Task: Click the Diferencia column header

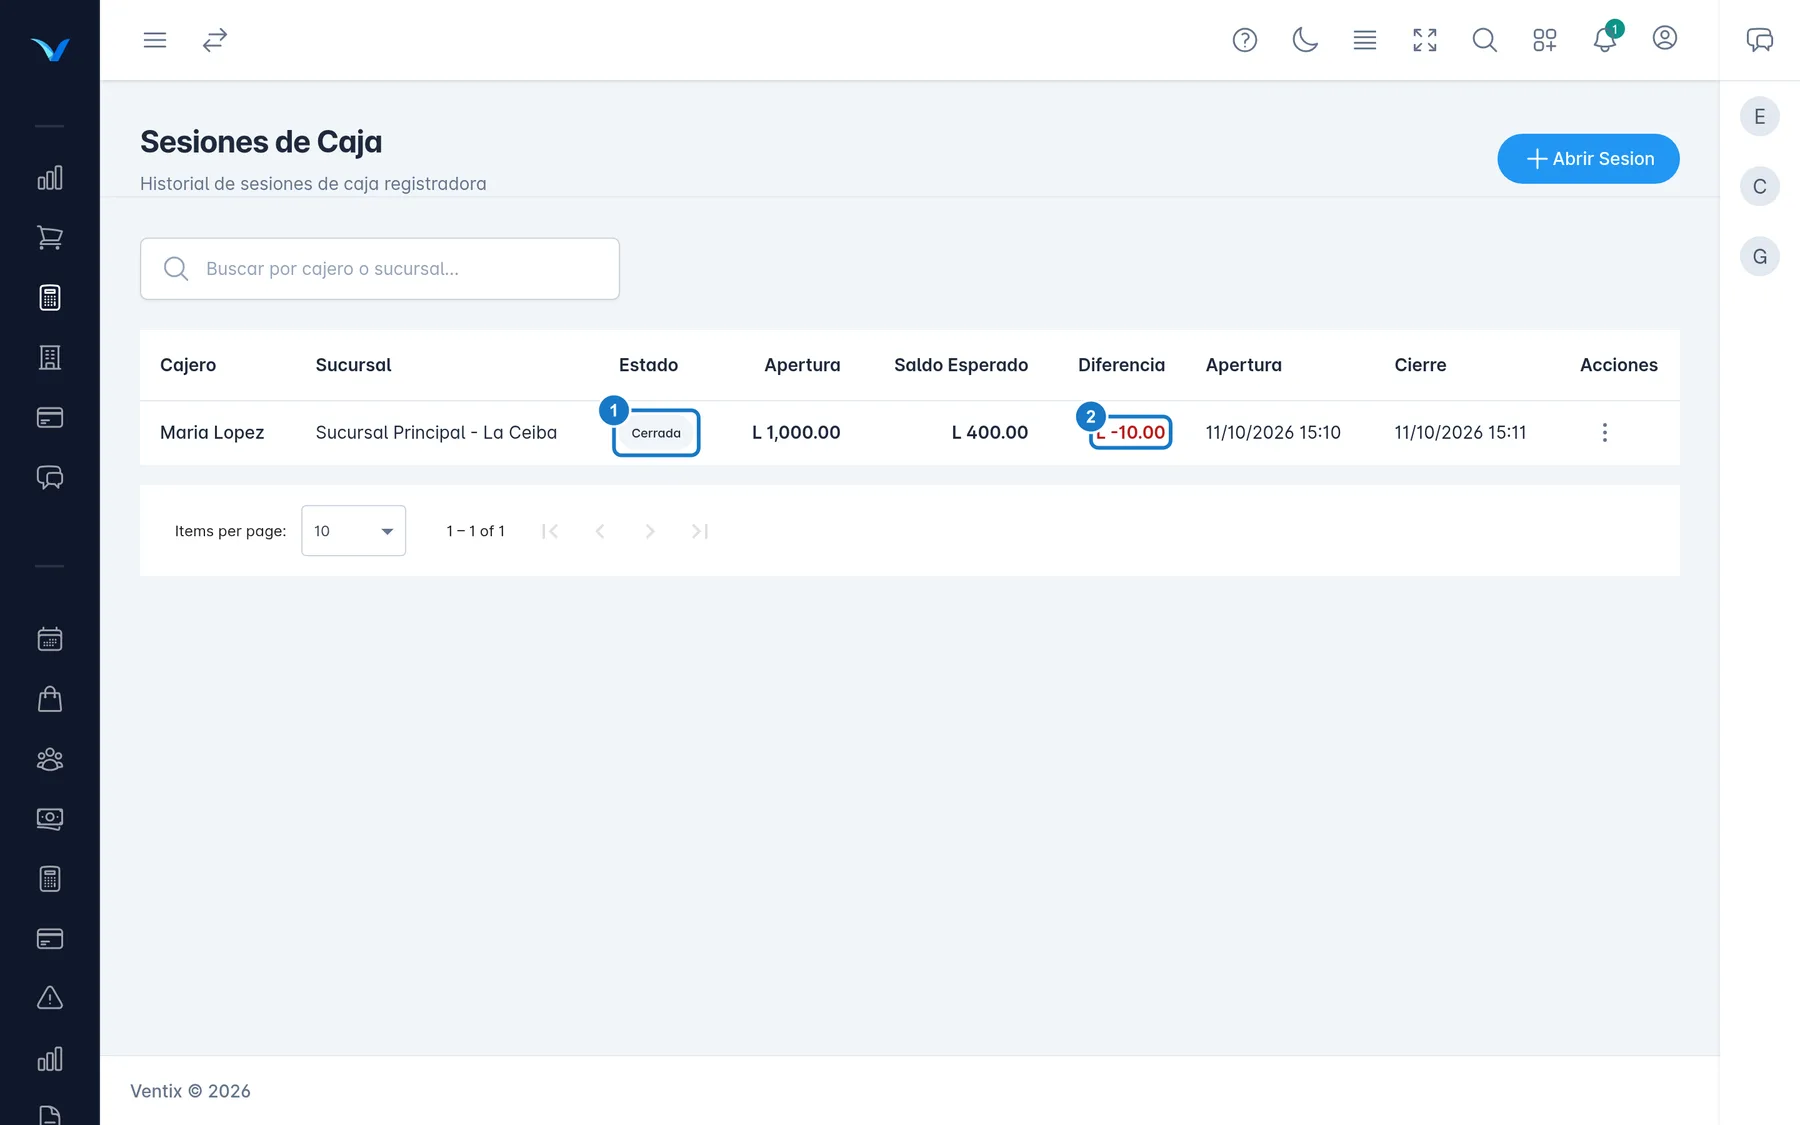Action: click(x=1121, y=365)
